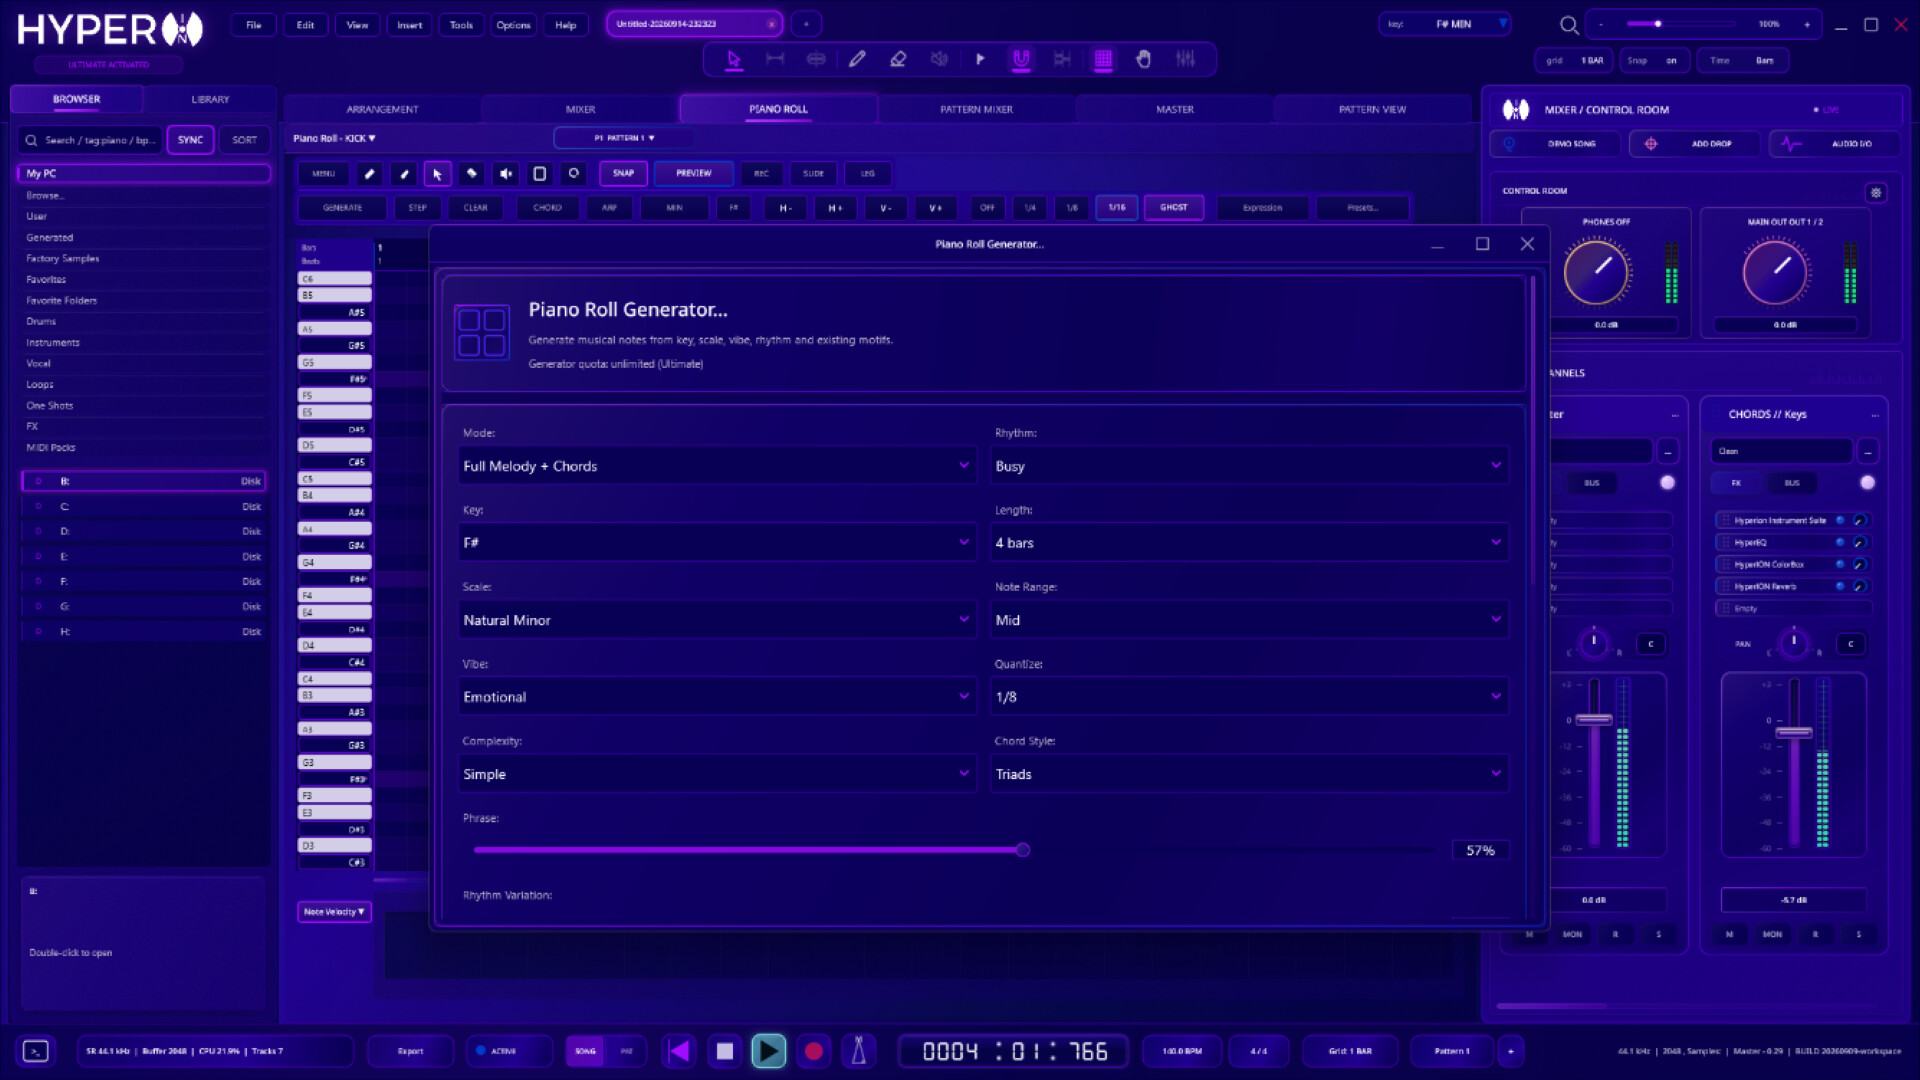Select the pointer tool in the top toolbar
1920x1080 pixels.
tap(734, 59)
